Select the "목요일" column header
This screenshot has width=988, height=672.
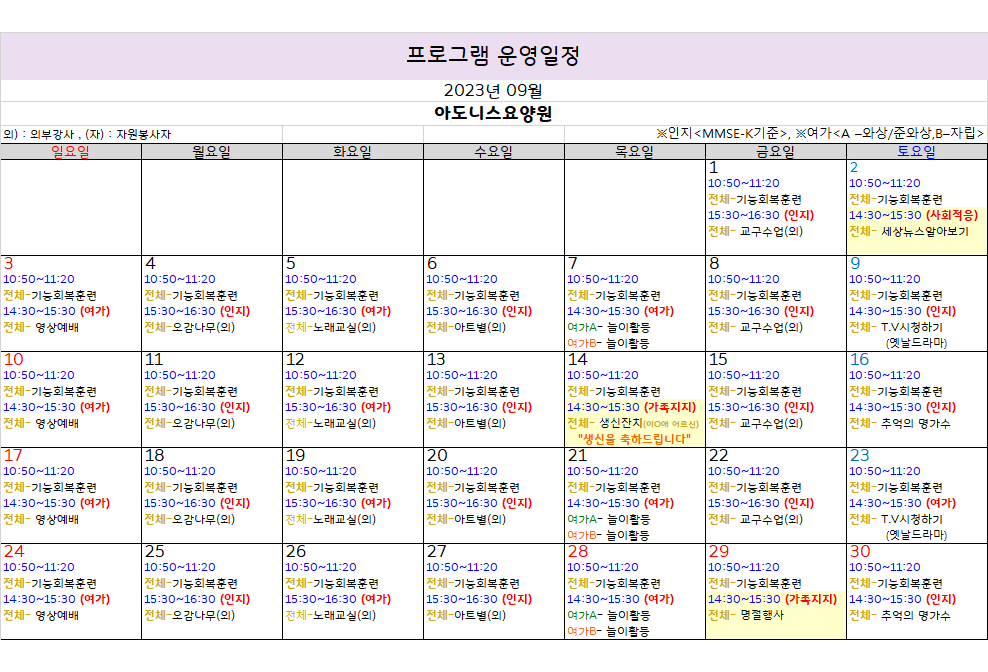coord(635,152)
